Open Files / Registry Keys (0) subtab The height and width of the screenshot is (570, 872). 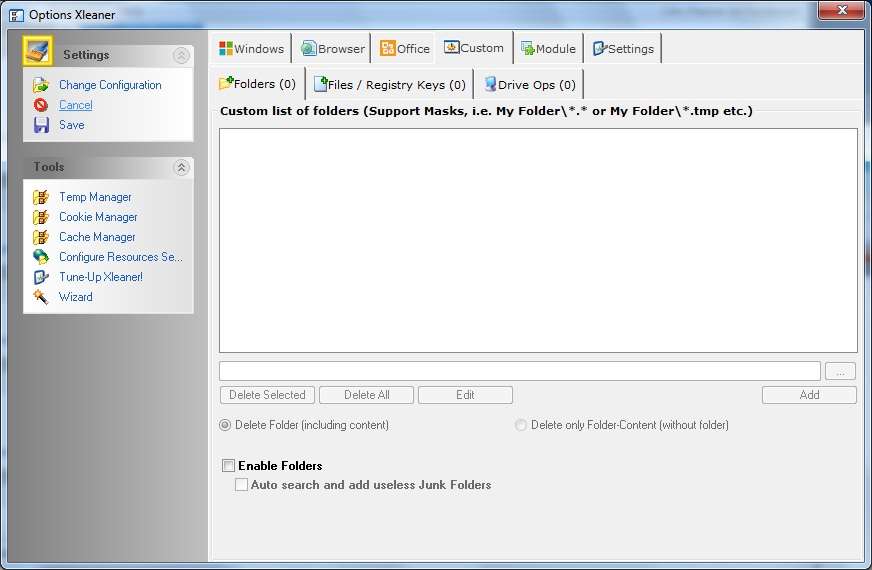(390, 85)
